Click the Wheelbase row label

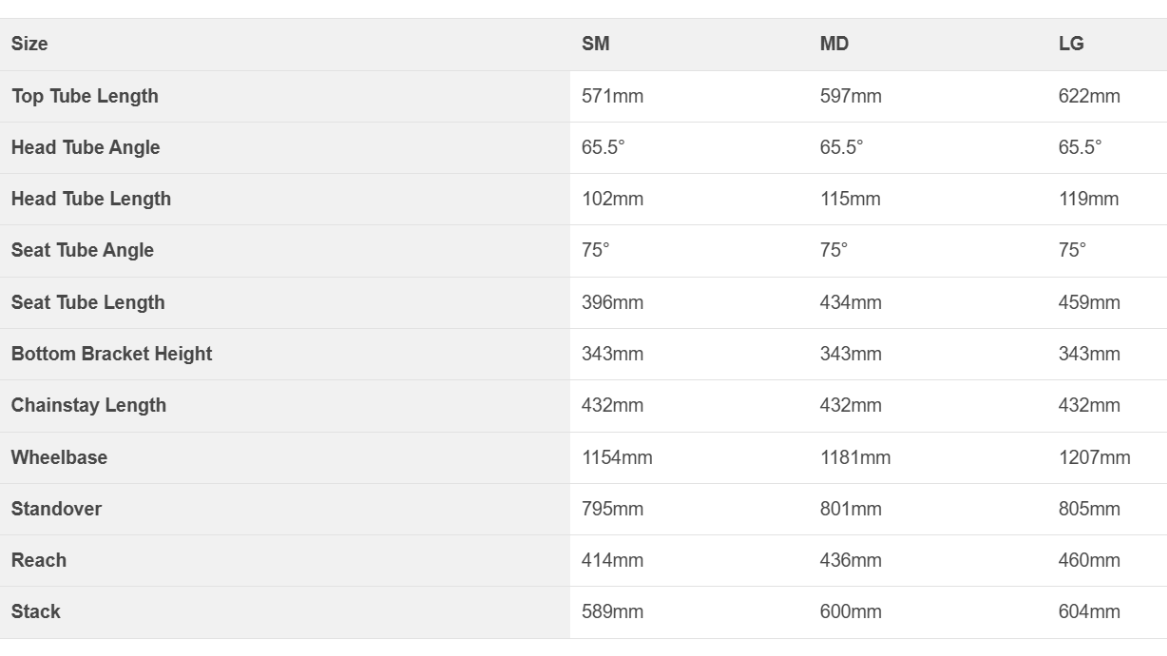point(60,457)
